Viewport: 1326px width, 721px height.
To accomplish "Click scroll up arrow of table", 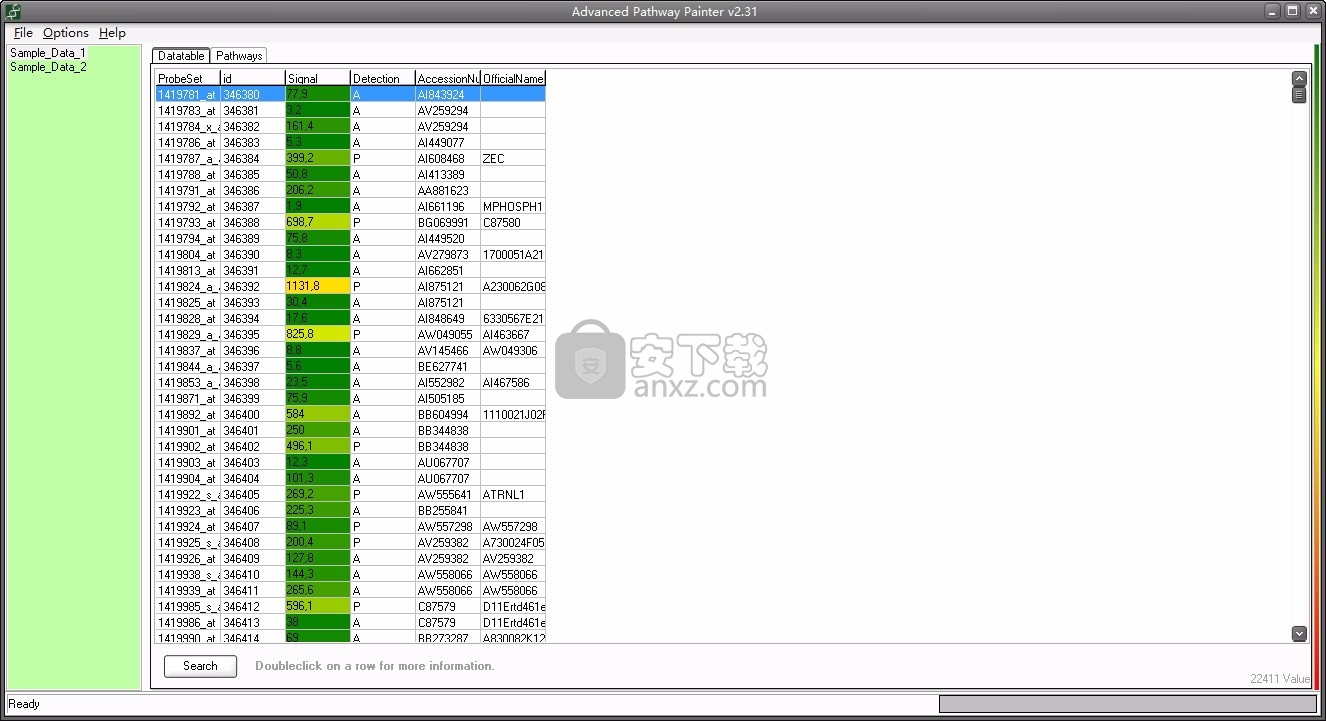I will coord(1299,79).
